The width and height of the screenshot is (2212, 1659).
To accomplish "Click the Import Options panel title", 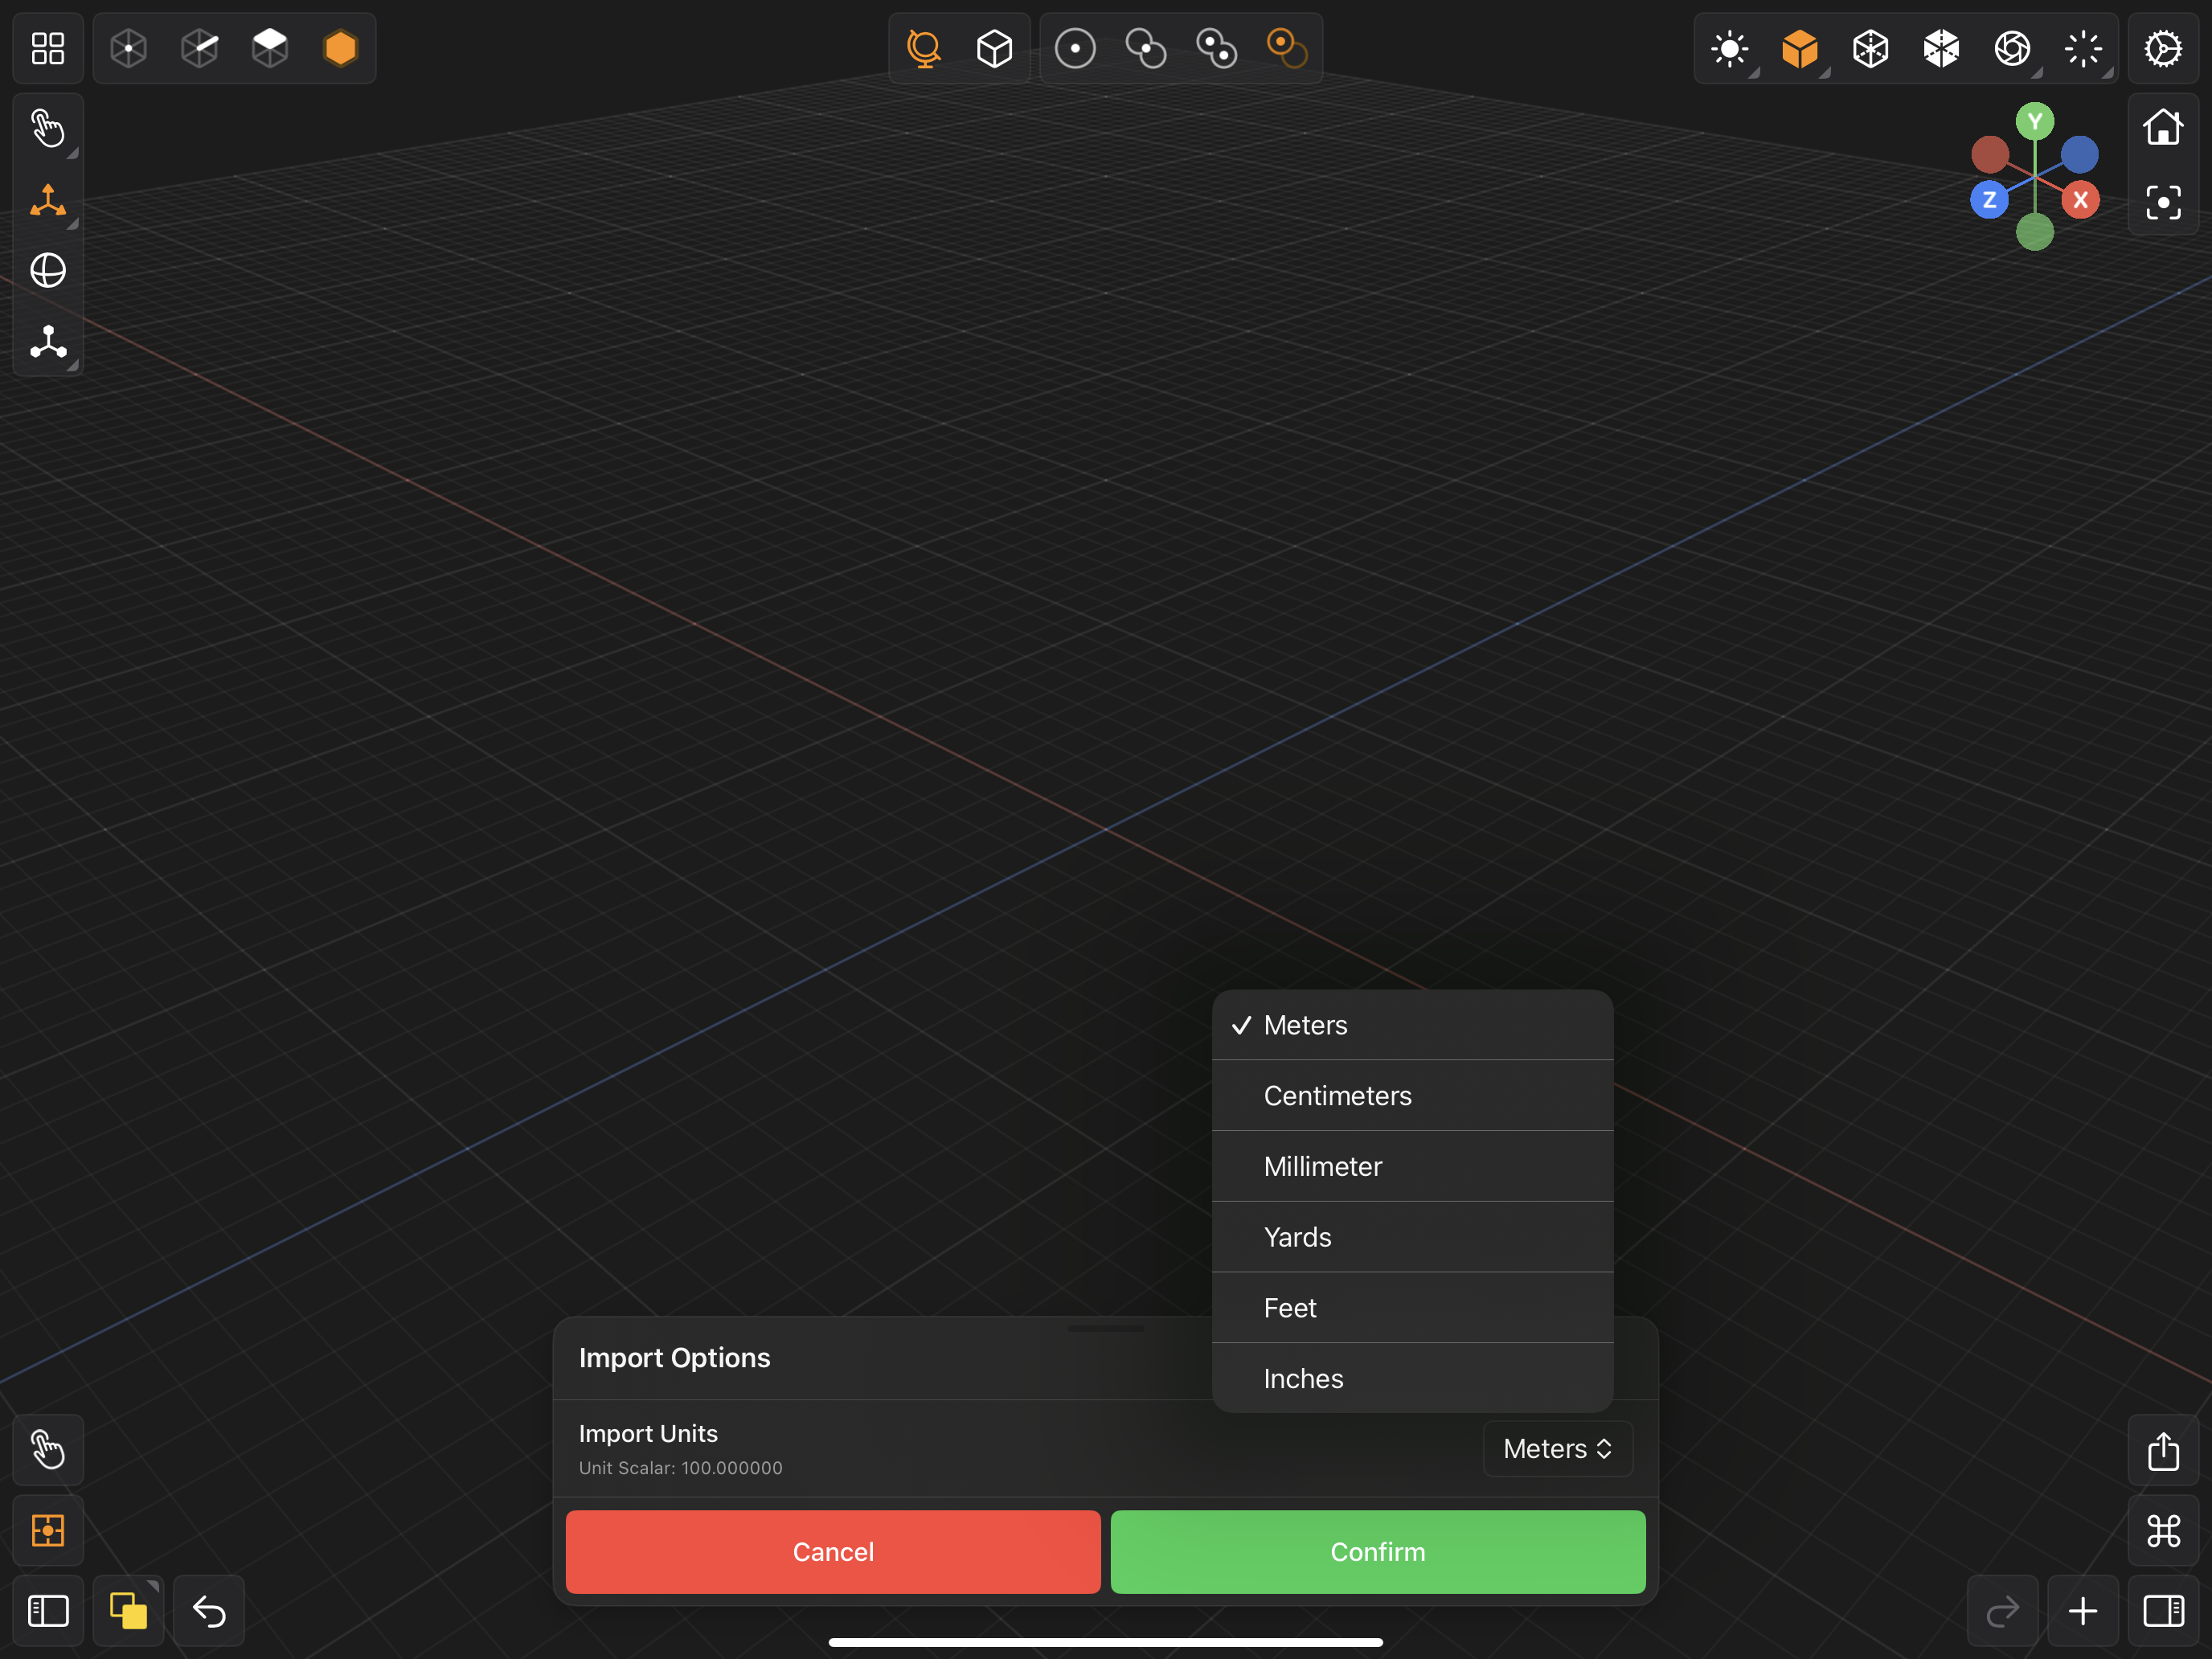I will [674, 1358].
